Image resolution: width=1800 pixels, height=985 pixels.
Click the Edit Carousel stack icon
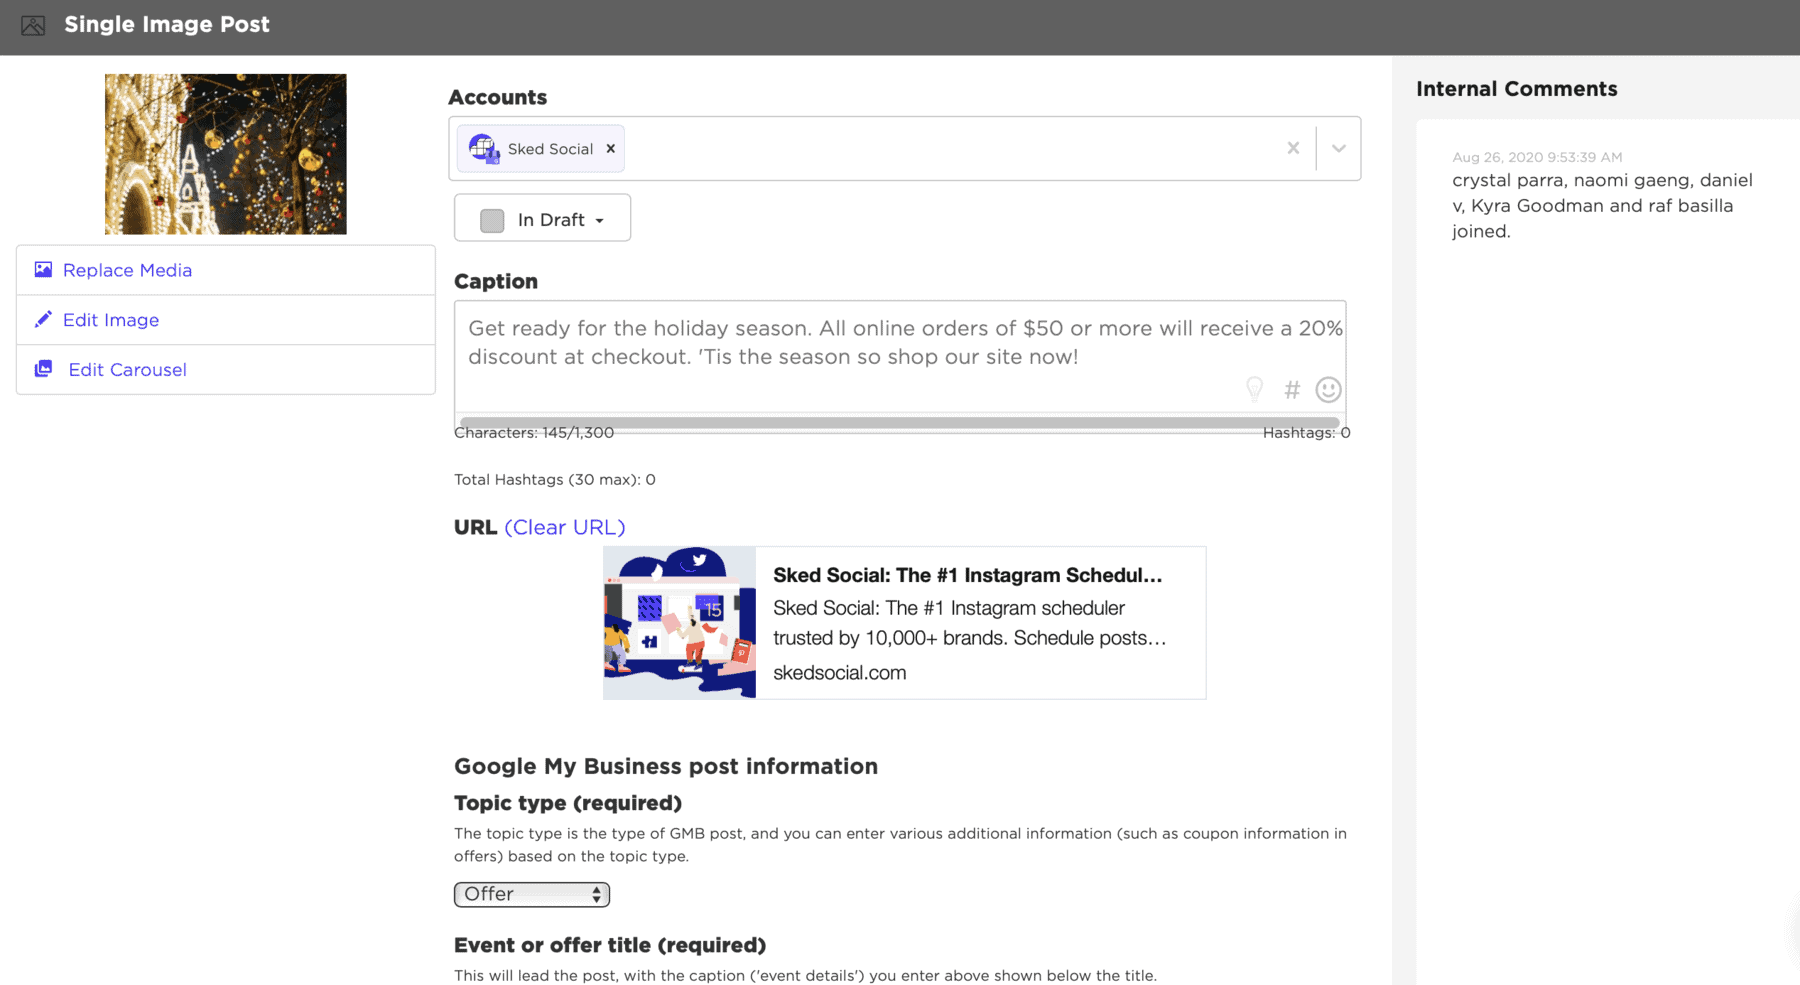click(x=43, y=369)
